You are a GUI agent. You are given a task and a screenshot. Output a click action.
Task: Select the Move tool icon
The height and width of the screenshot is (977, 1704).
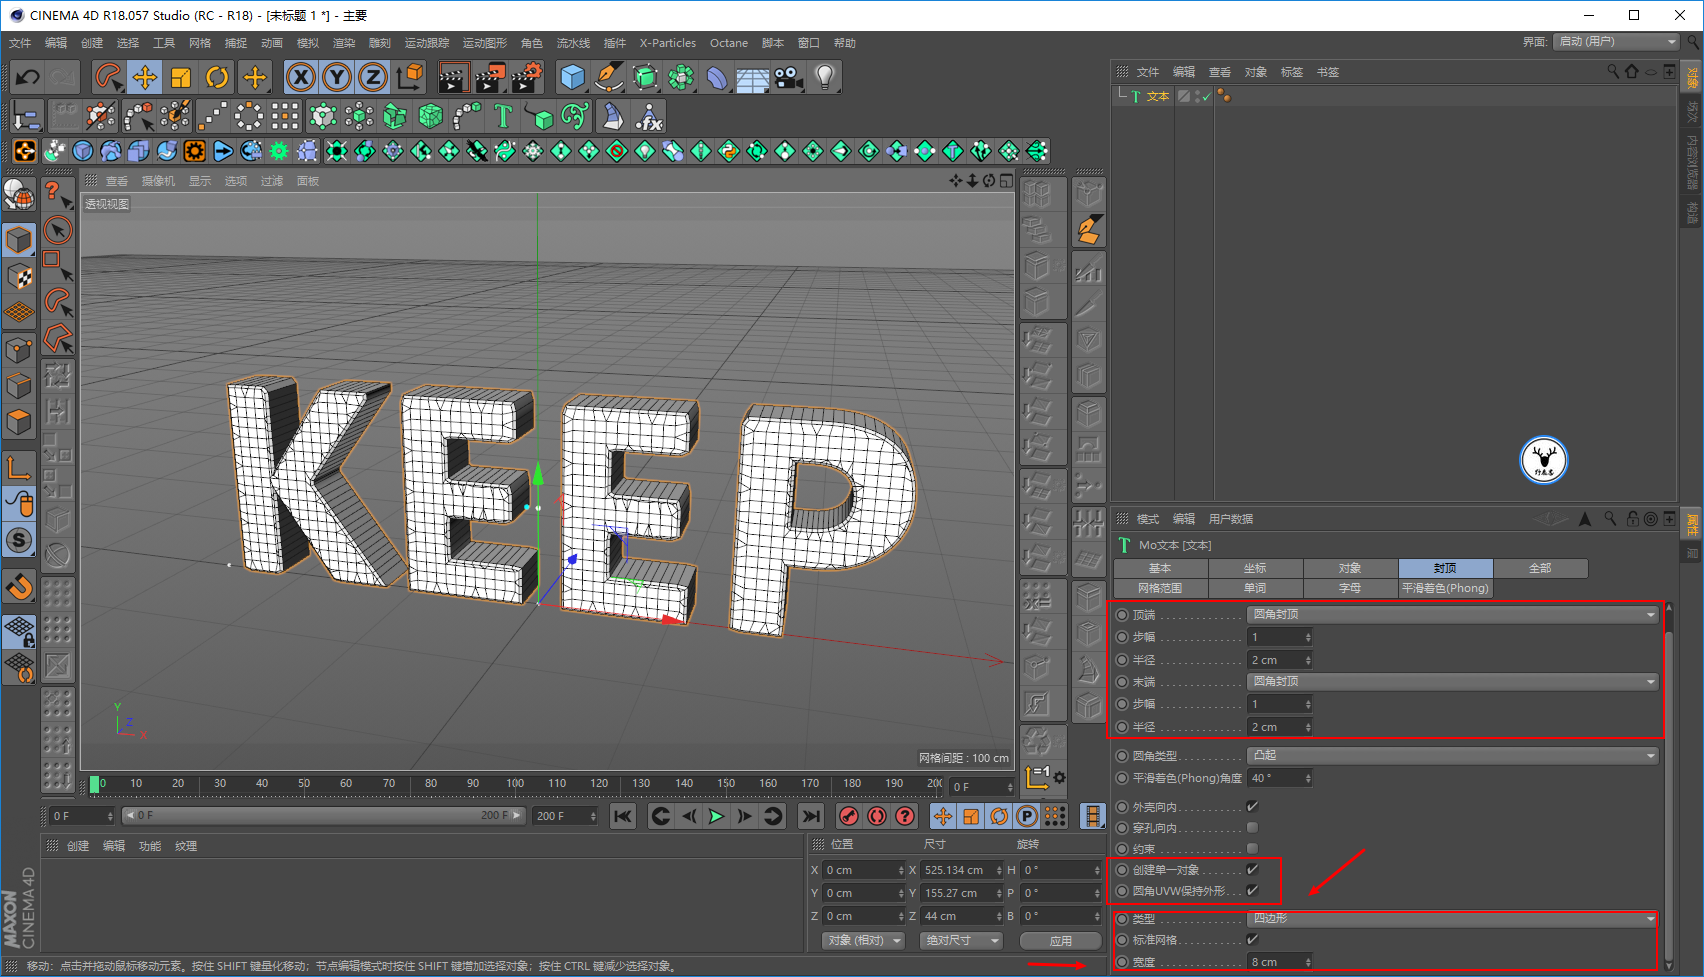(145, 77)
